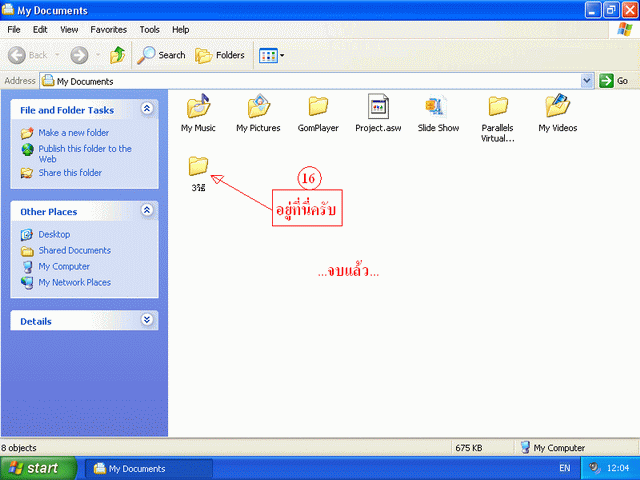The image size is (640, 480).
Task: Close the My Documents window
Action: (629, 10)
